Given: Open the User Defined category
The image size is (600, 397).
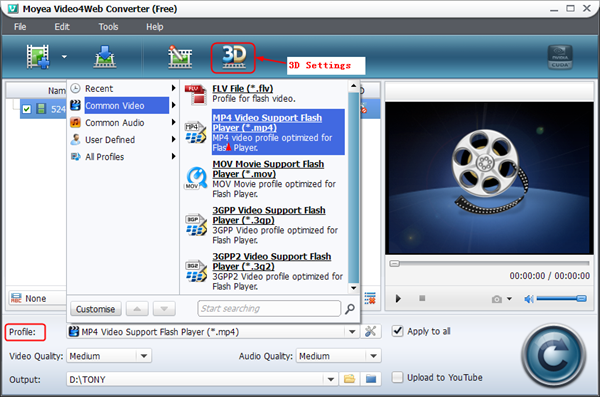Looking at the screenshot, I should (x=122, y=140).
